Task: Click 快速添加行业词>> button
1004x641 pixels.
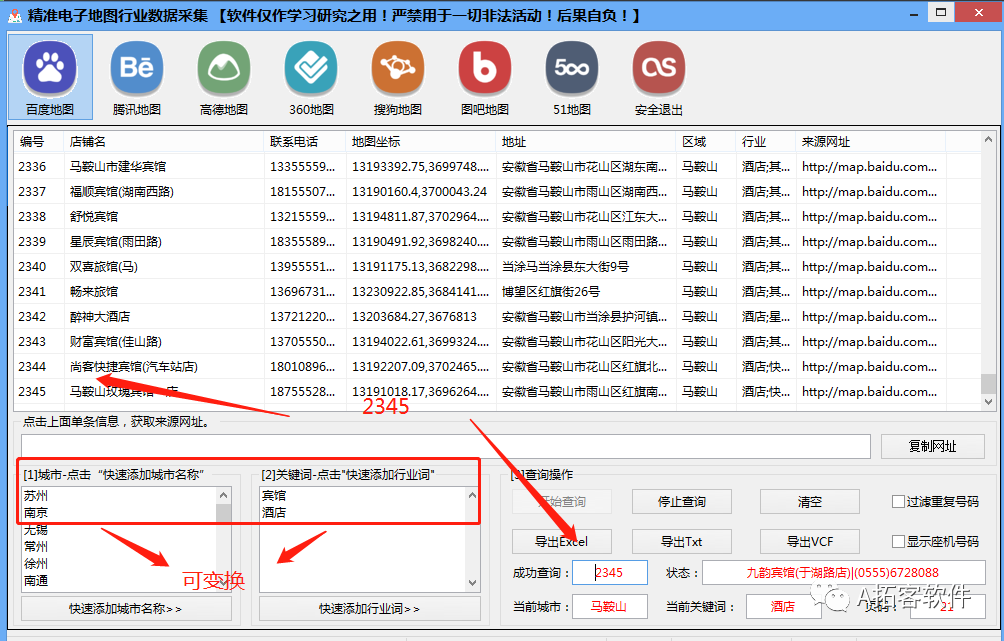Action: tap(369, 608)
